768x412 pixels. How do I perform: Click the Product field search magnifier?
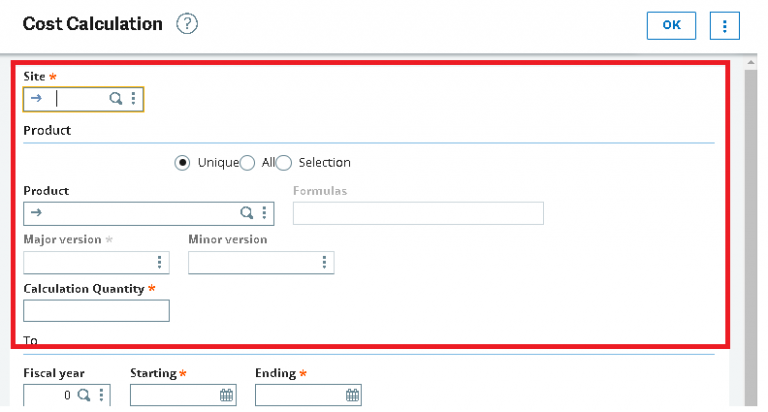(x=247, y=213)
